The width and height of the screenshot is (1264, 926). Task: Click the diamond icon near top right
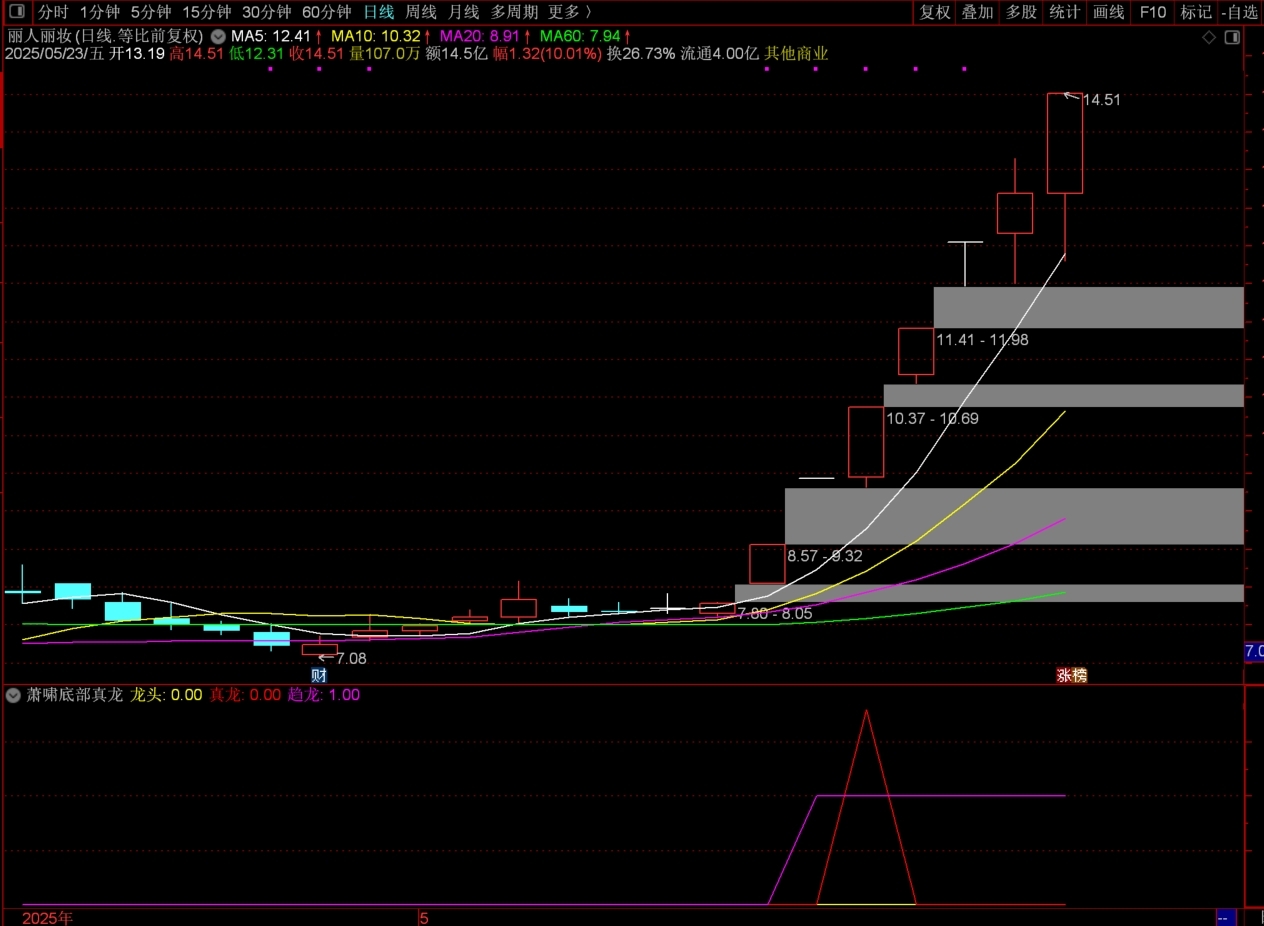1209,37
